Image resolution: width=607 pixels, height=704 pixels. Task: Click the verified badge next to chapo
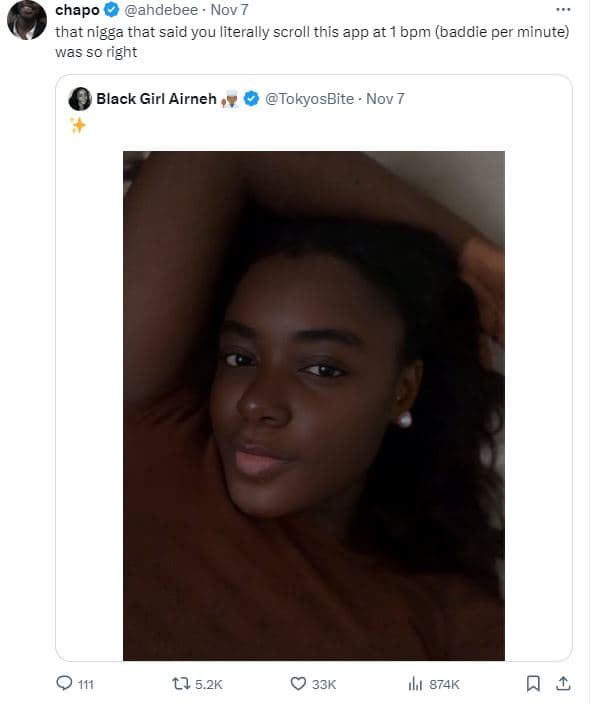[x=111, y=11]
